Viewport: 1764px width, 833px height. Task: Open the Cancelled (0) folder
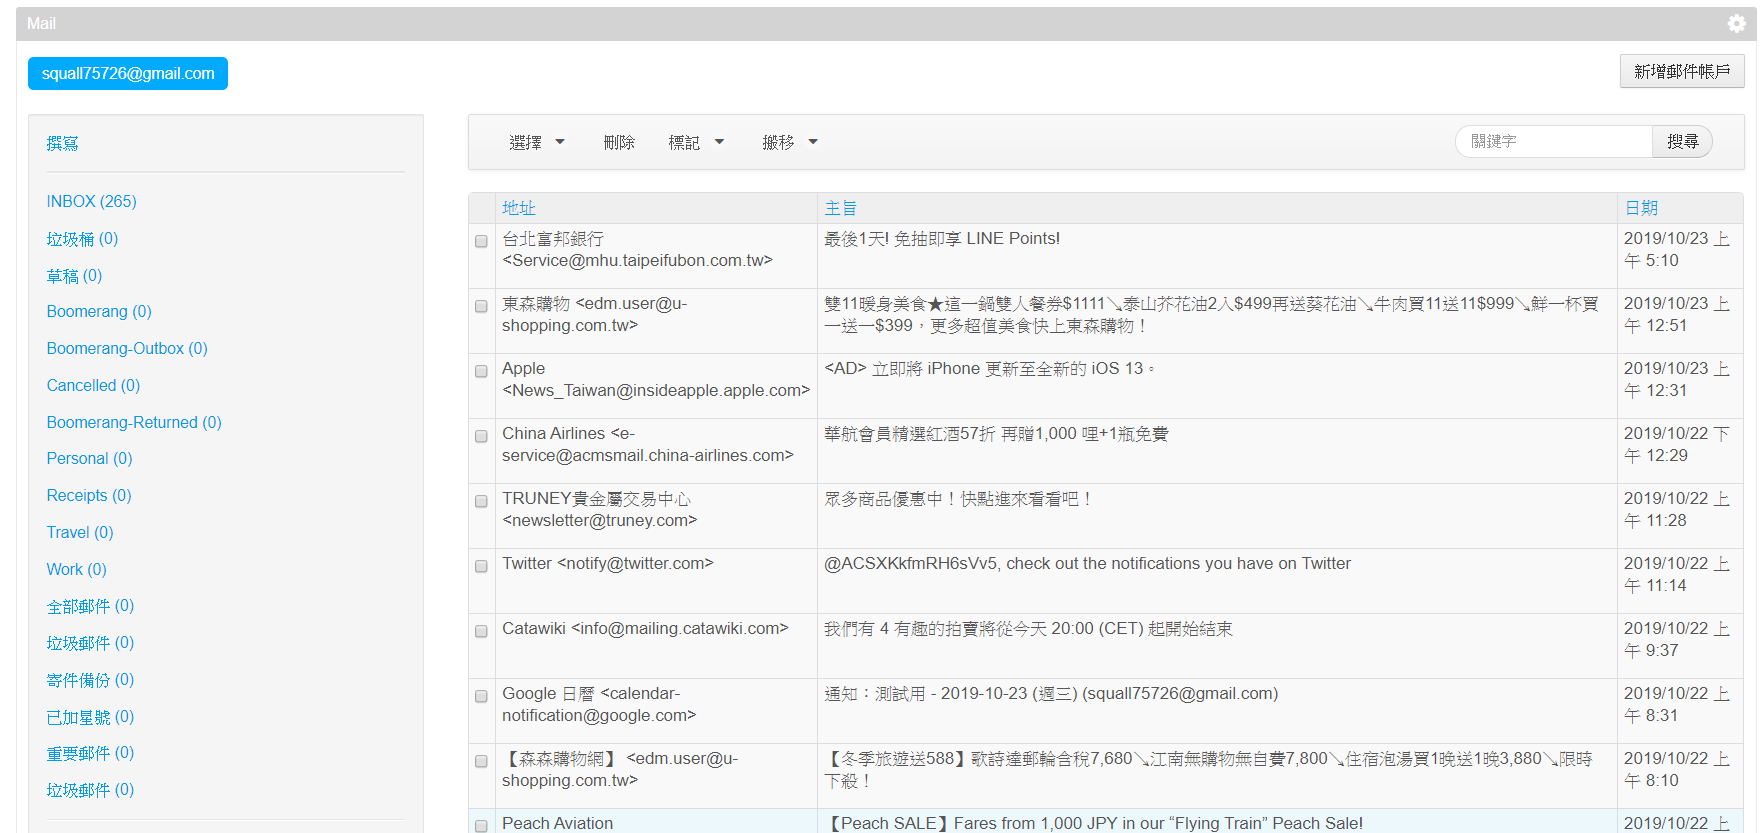93,385
